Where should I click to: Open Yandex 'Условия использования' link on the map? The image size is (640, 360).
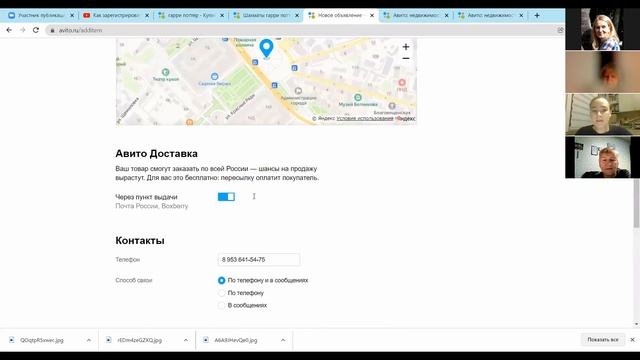pos(365,118)
